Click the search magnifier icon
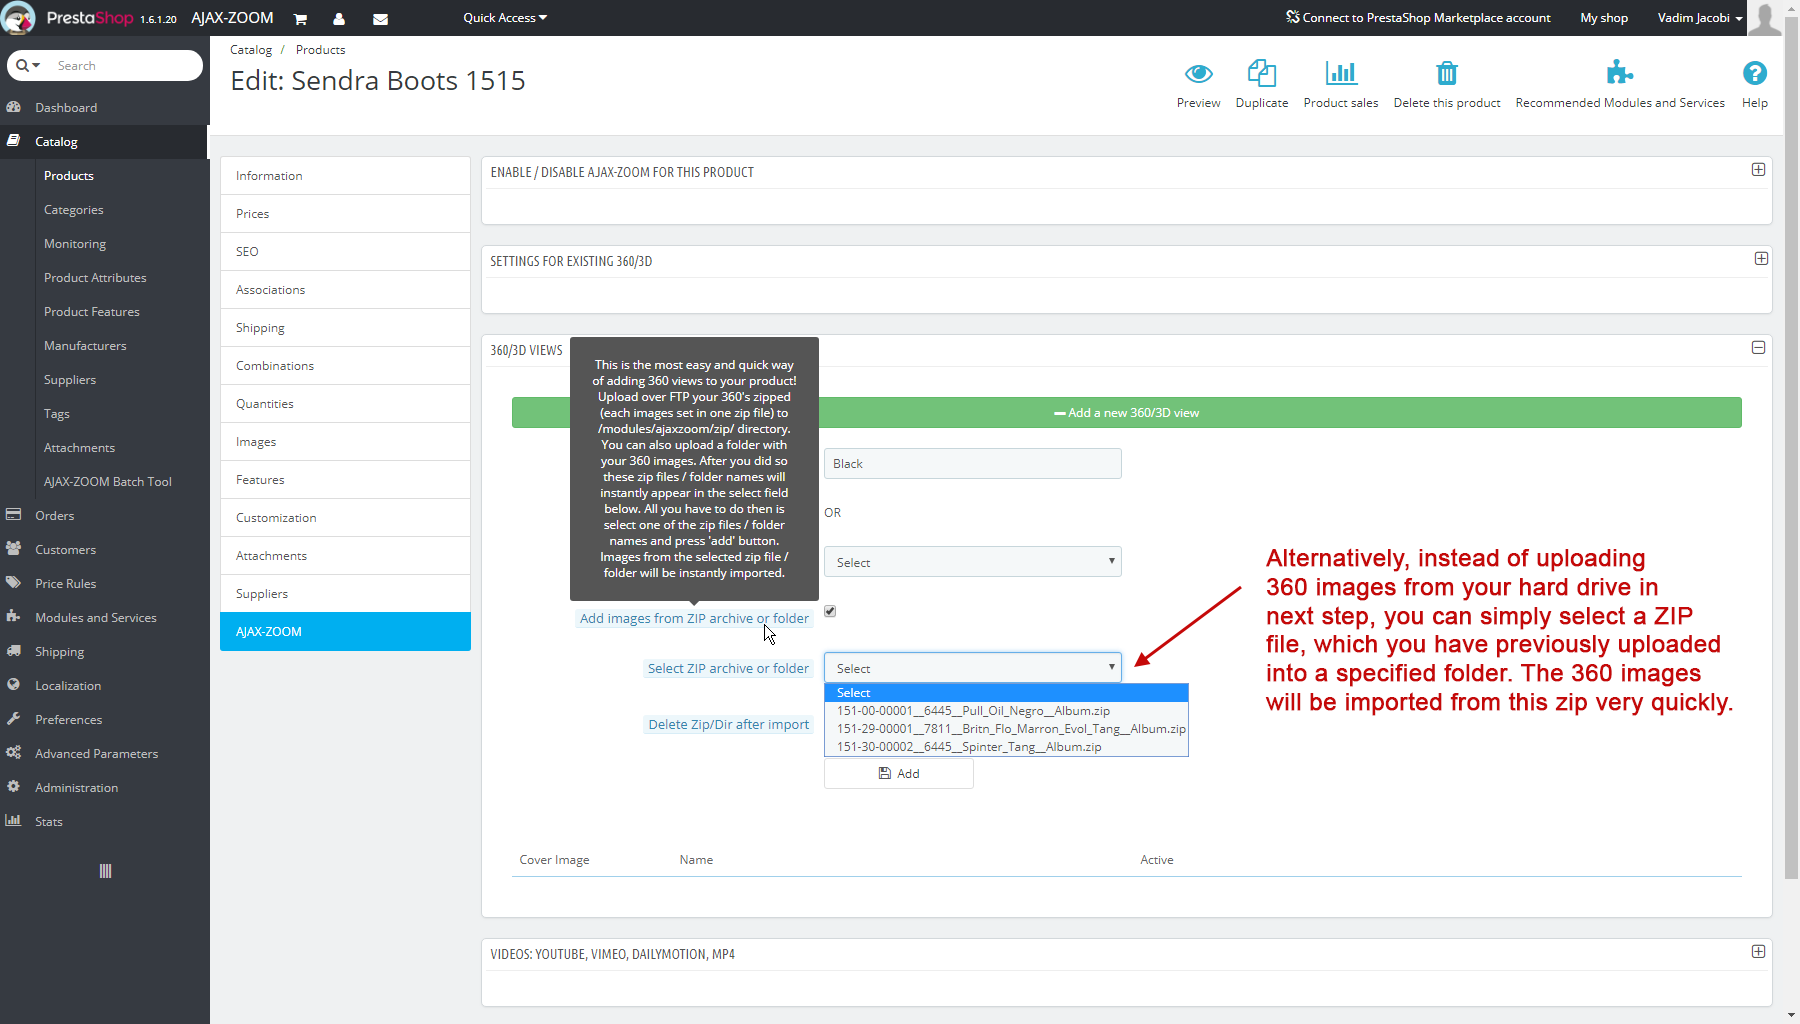 pos(22,65)
